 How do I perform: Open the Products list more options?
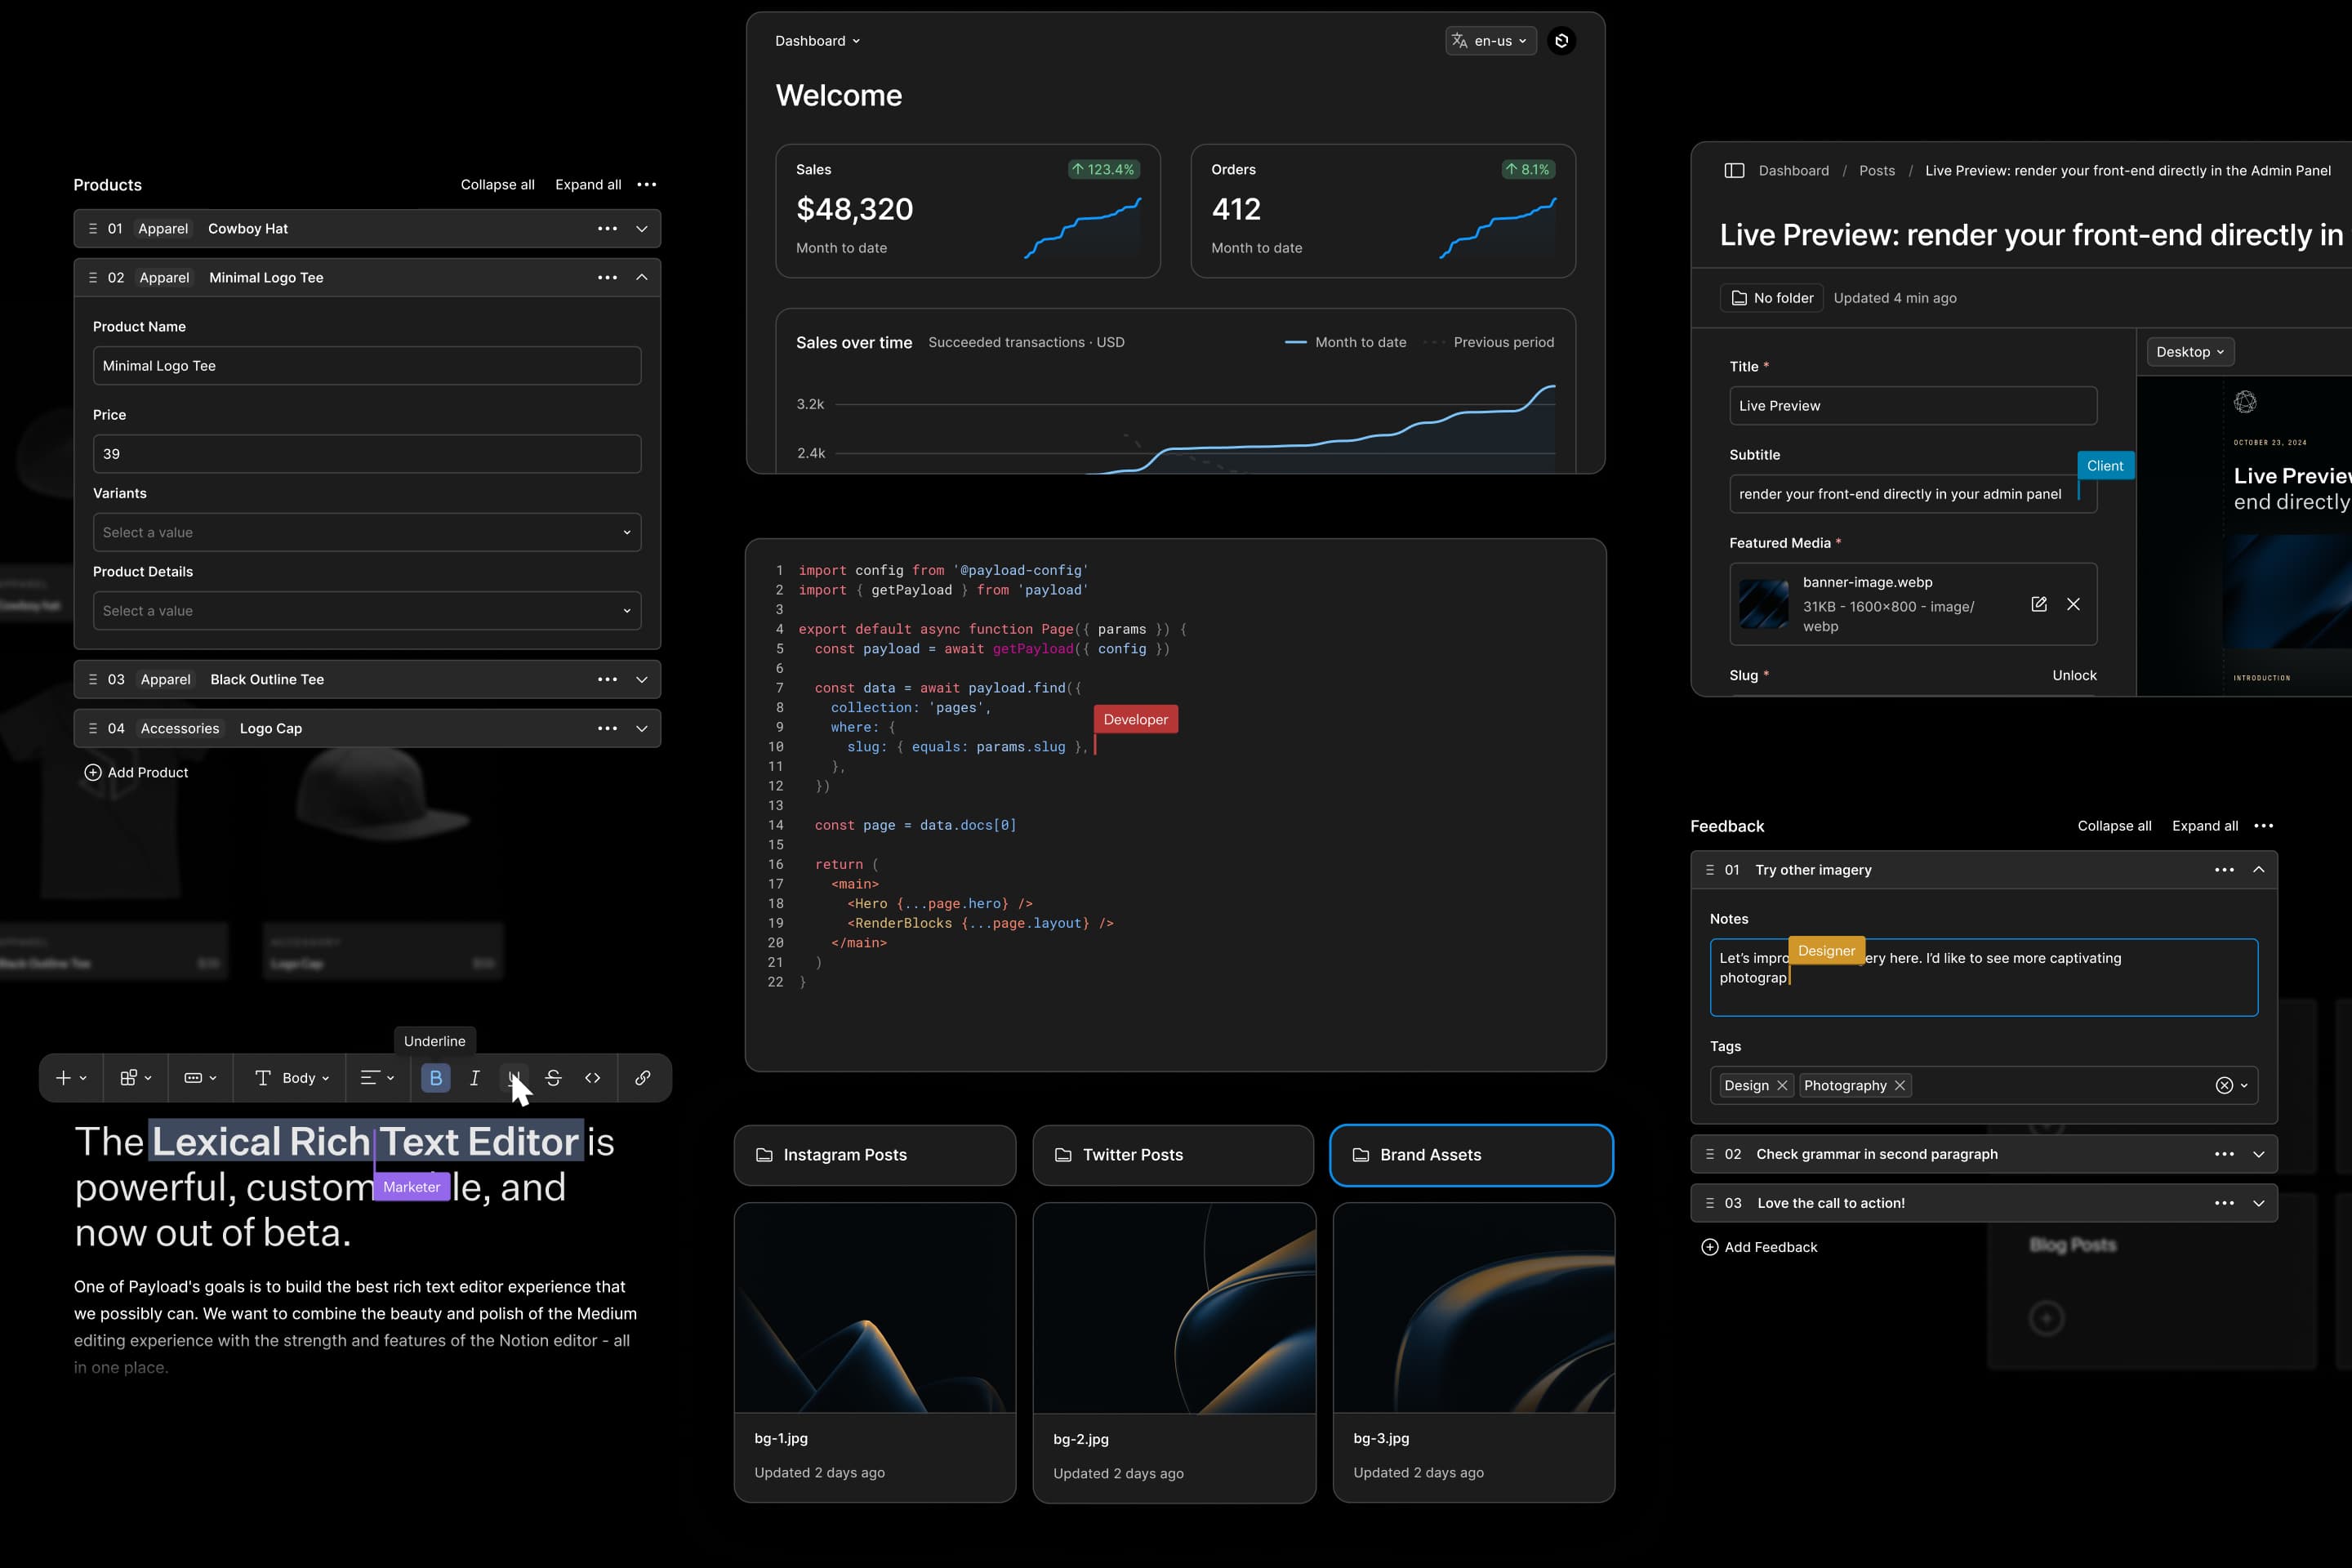647,185
